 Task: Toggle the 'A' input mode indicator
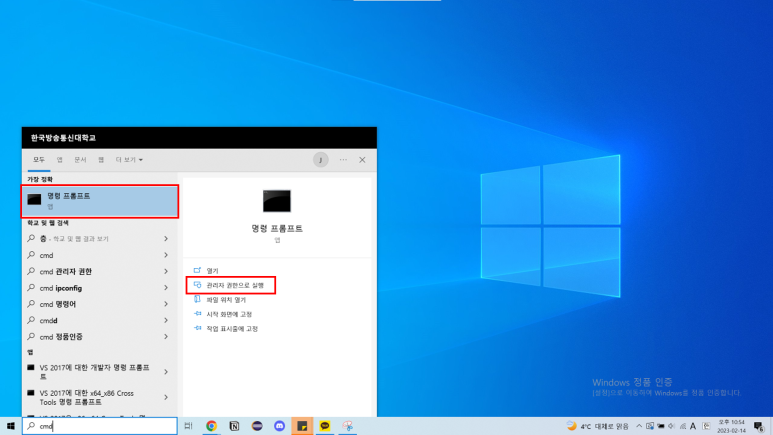693,426
